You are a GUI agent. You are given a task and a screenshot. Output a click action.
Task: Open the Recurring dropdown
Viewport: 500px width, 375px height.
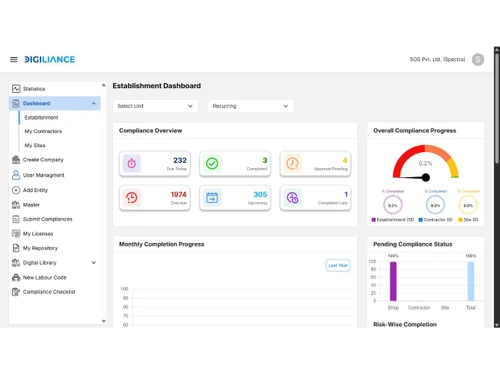coord(250,106)
